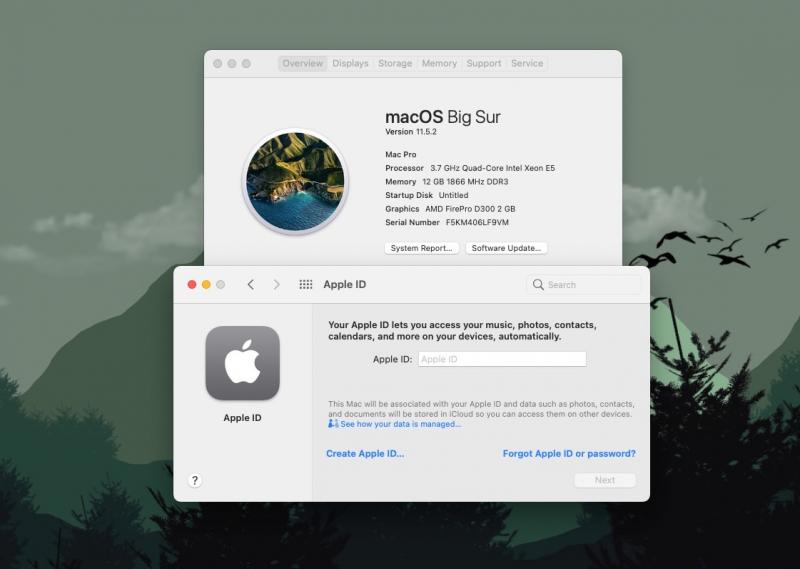This screenshot has width=800, height=569.
Task: Click the Processor 3.7 GHz Quad-Core line
Action: tap(470, 168)
